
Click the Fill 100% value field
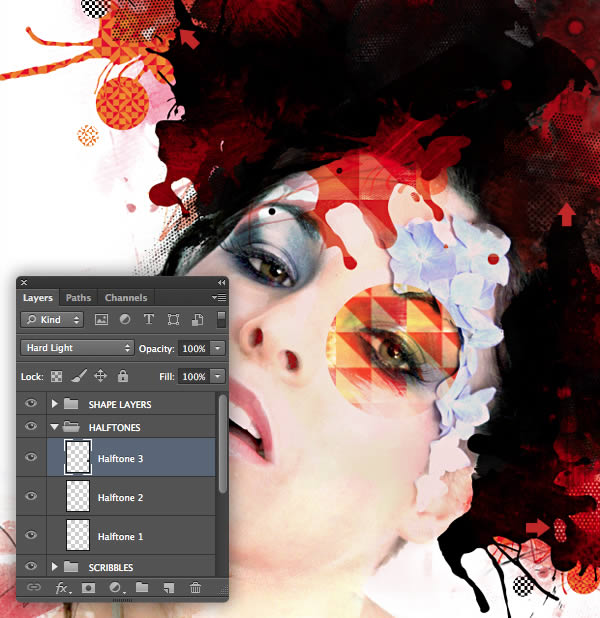point(194,376)
